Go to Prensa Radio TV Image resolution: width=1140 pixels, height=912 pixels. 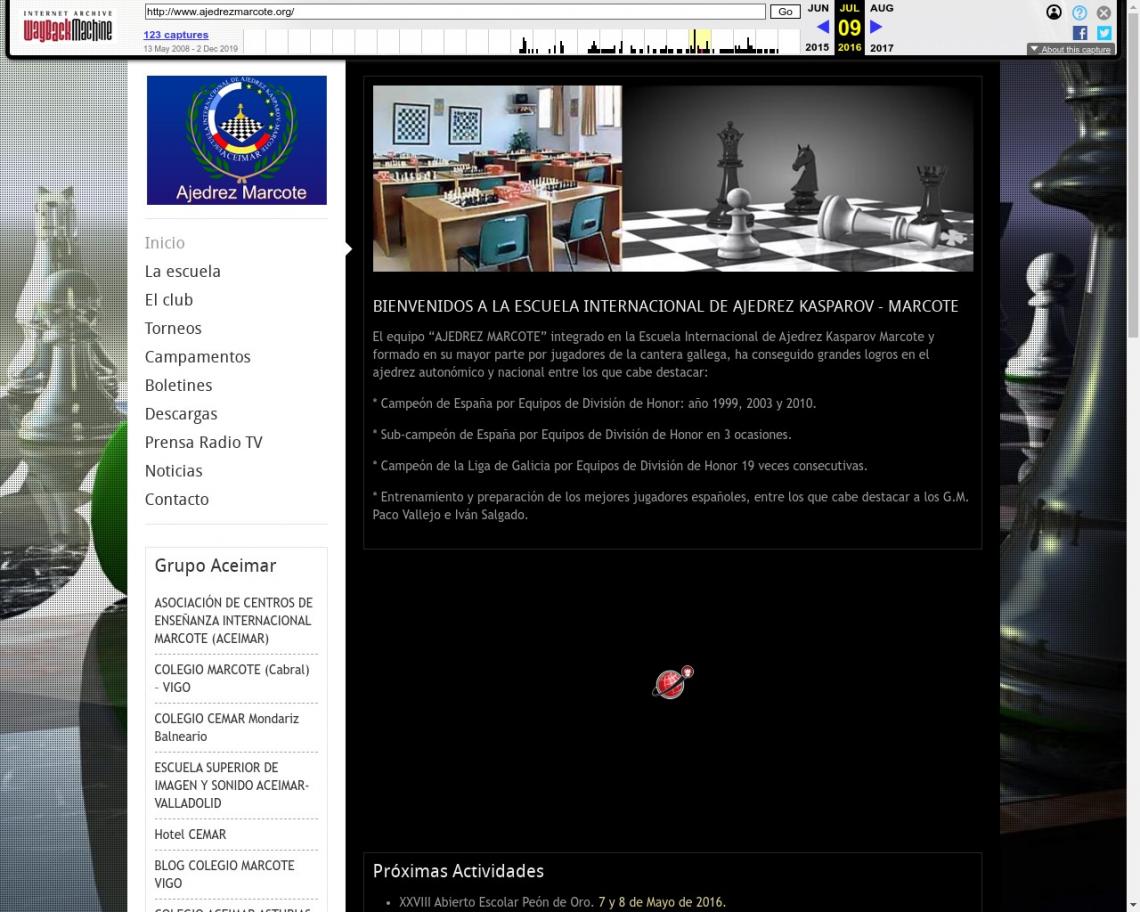[x=204, y=442]
